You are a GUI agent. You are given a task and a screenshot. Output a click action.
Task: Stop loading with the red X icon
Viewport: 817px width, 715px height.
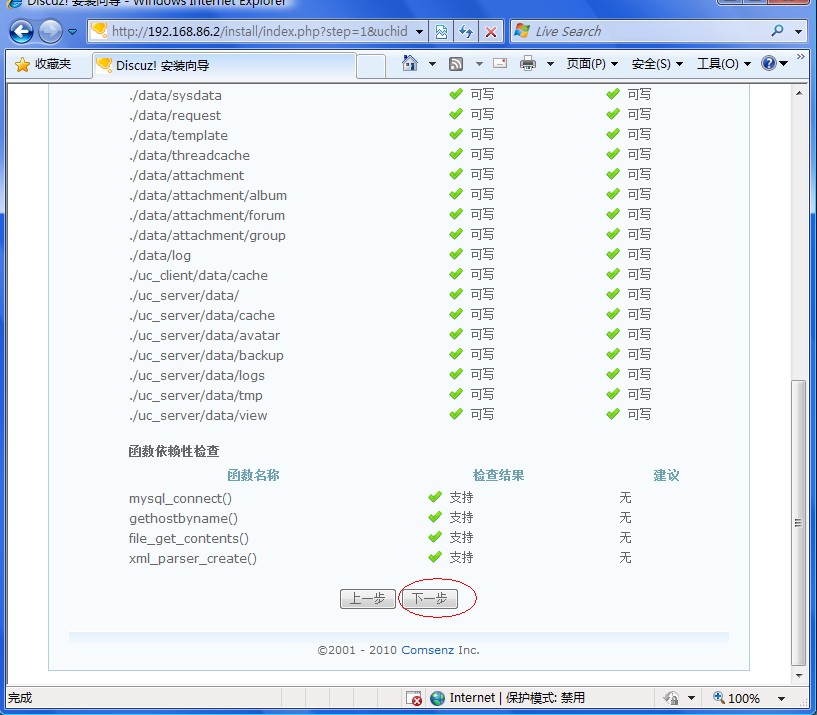point(490,32)
